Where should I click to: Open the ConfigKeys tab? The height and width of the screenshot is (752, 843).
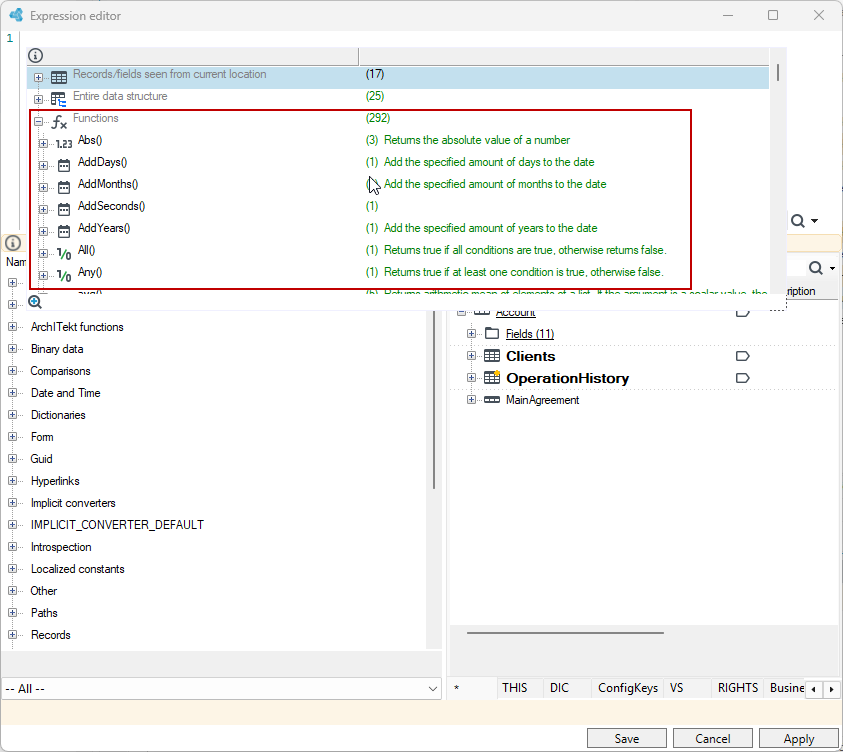coord(628,688)
